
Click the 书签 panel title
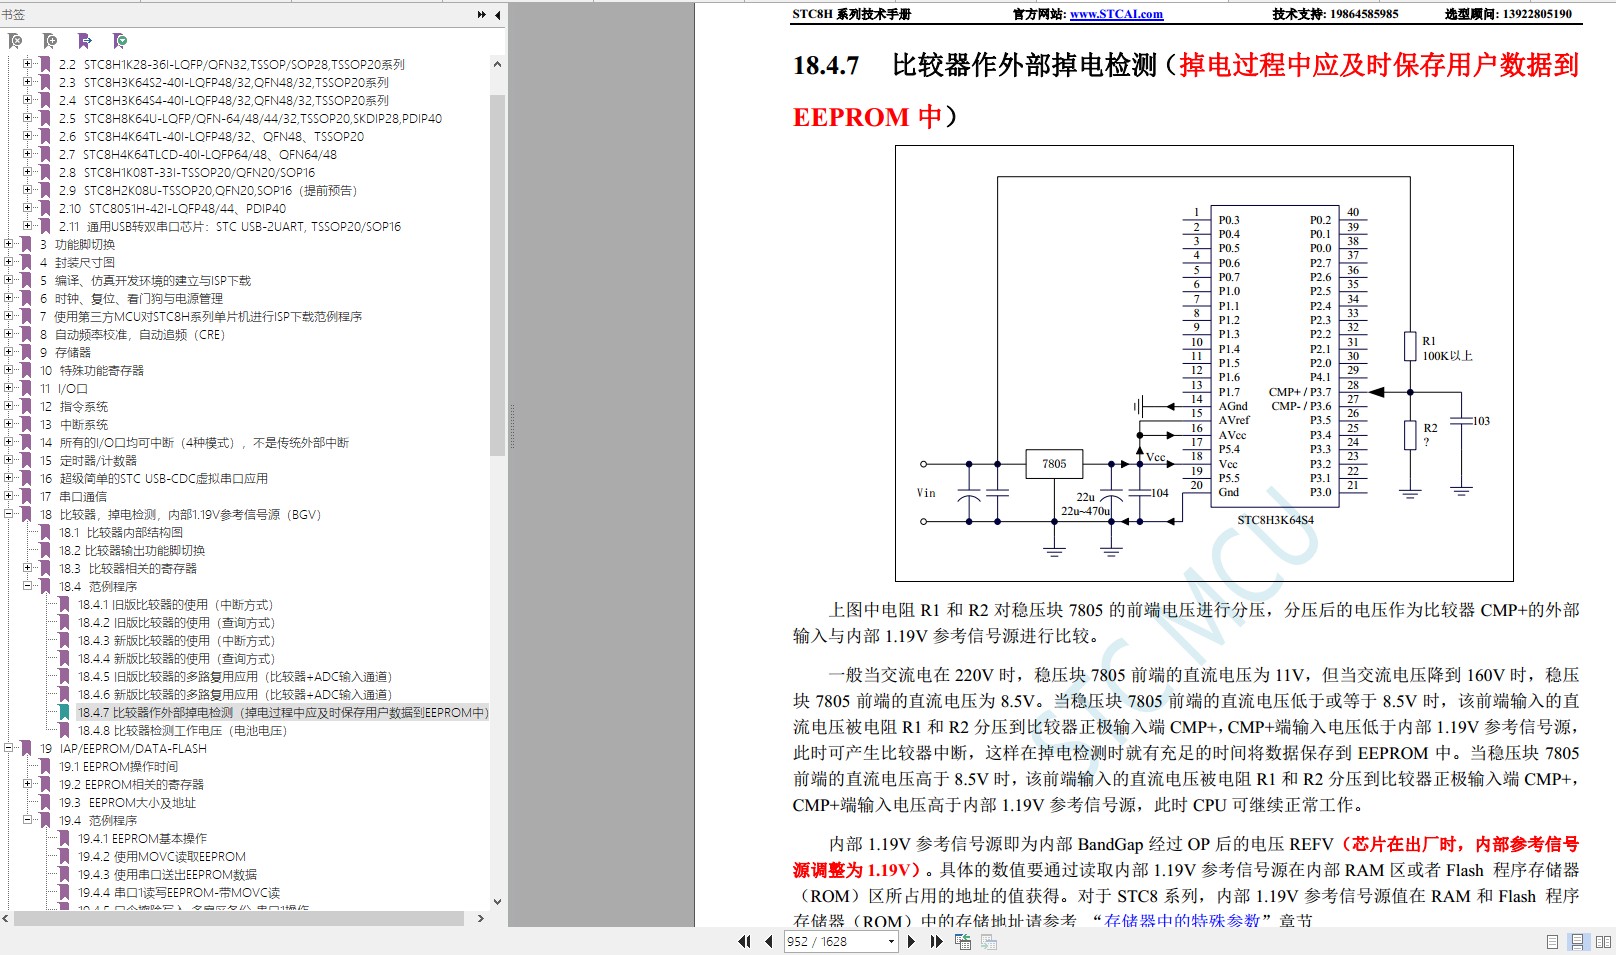(x=13, y=15)
